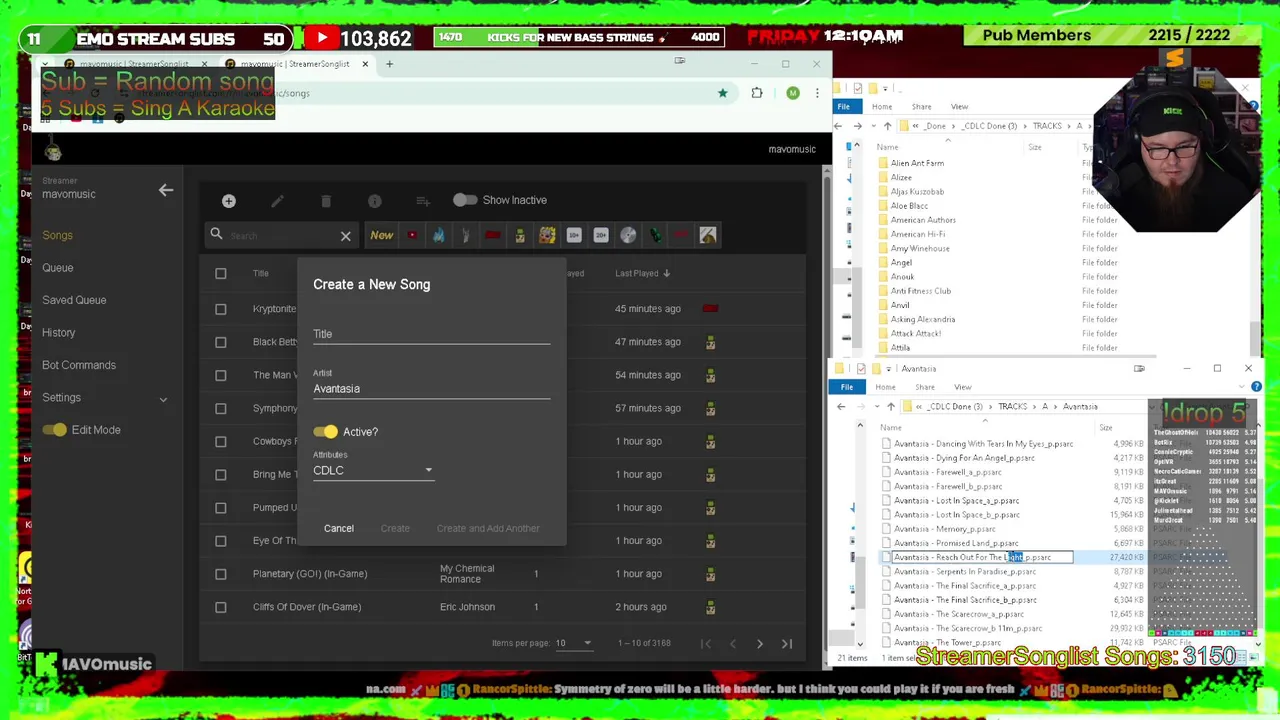
Task: Collapse the sidebar with the back arrow
Action: pos(166,189)
